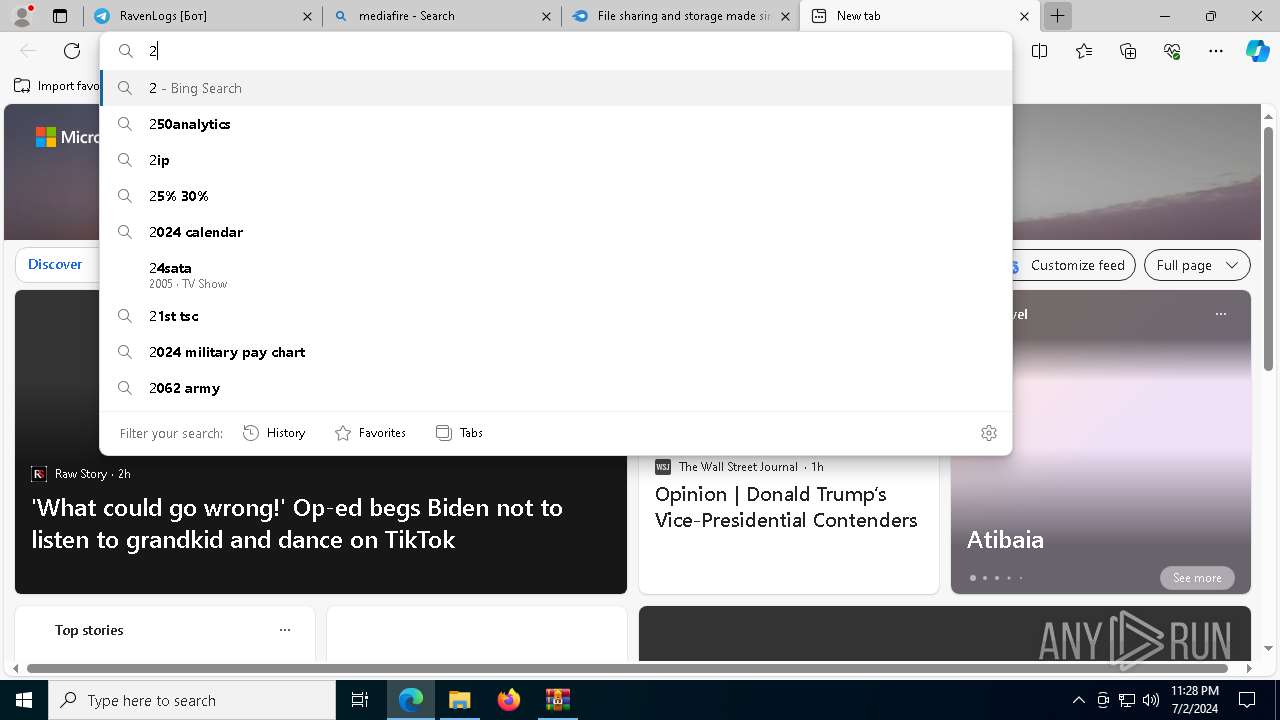Viewport: 1280px width, 720px height.
Task: Open Browser essentials heart icon
Action: [x=1172, y=51]
